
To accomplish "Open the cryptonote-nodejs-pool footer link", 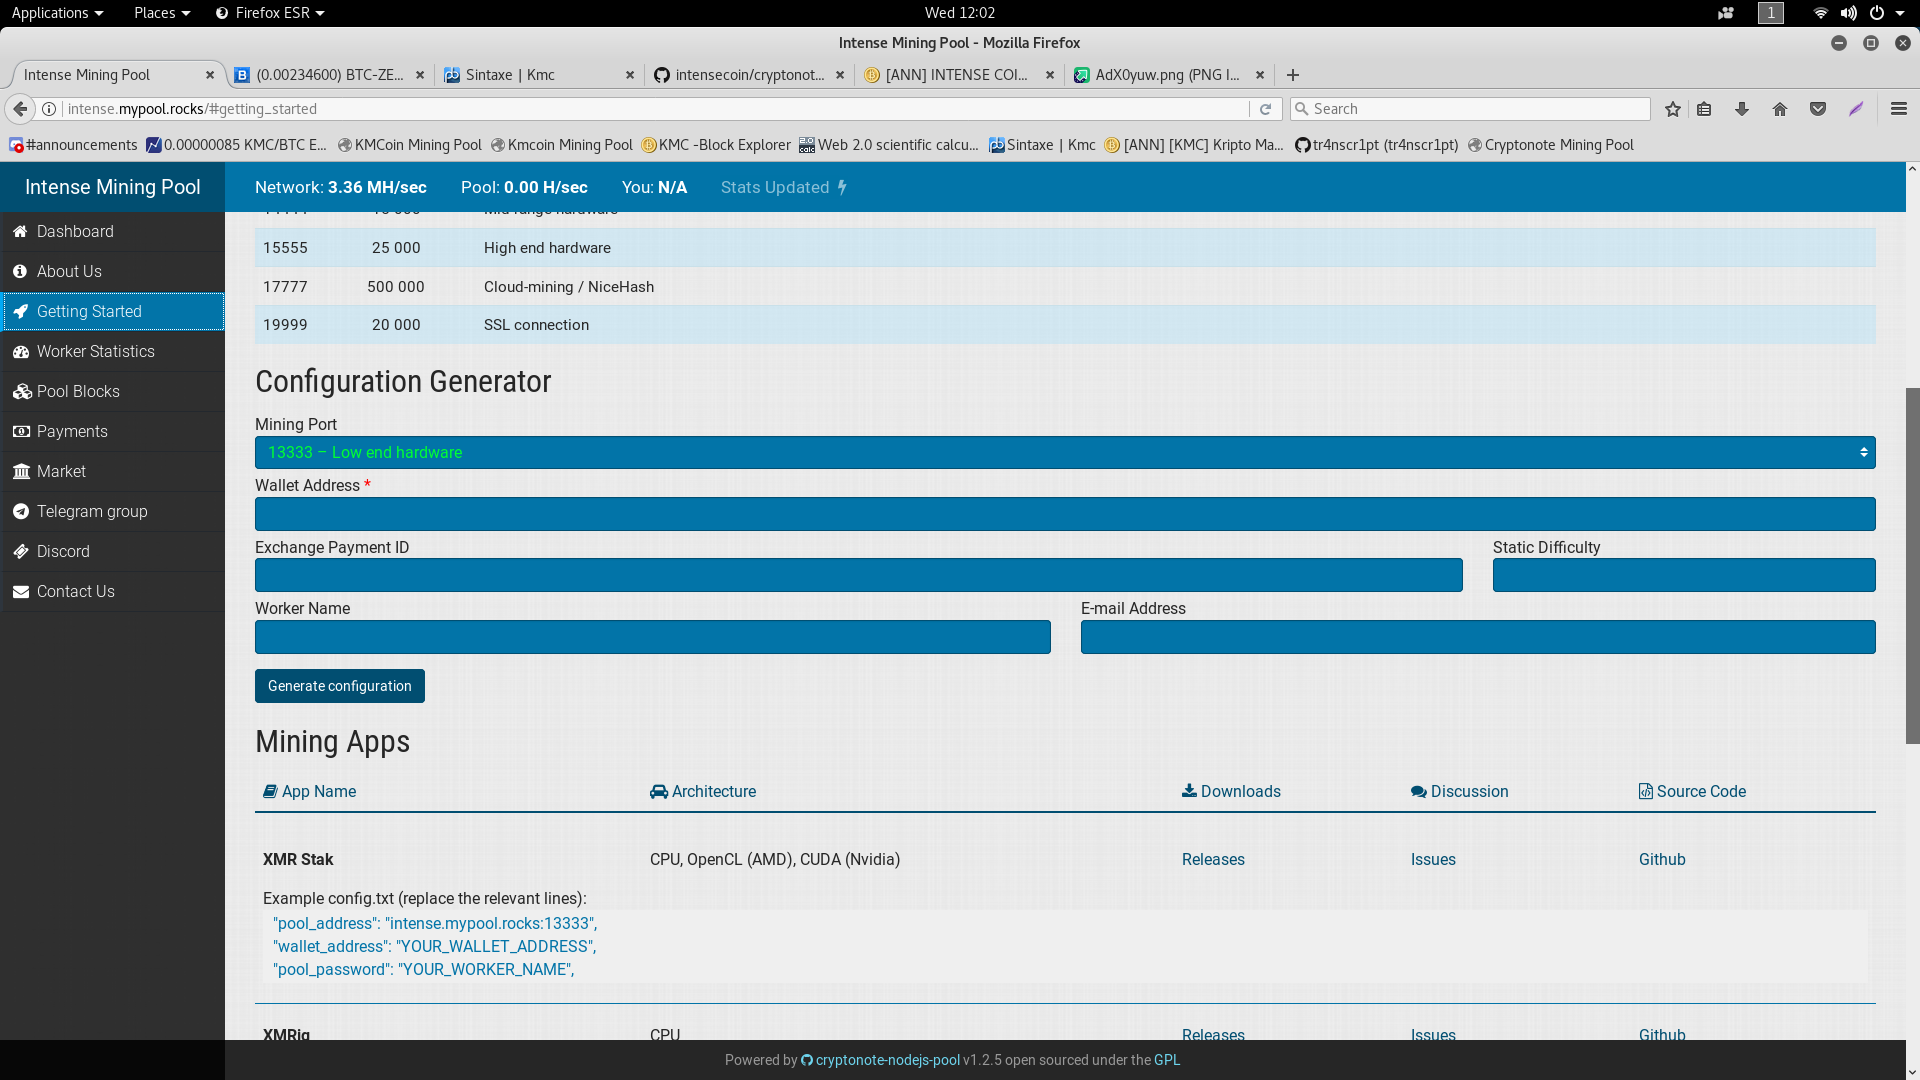I will pos(881,1060).
